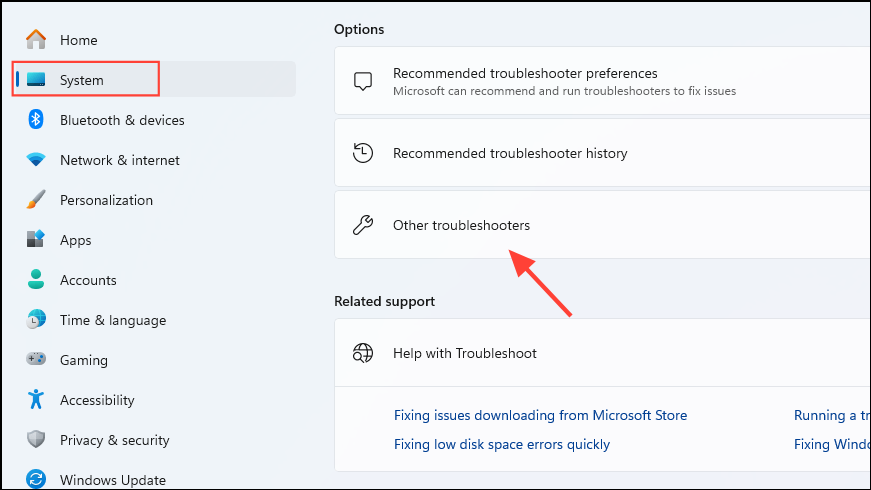871x490 pixels.
Task: Open Recommended troubleshooter history
Action: click(x=602, y=153)
